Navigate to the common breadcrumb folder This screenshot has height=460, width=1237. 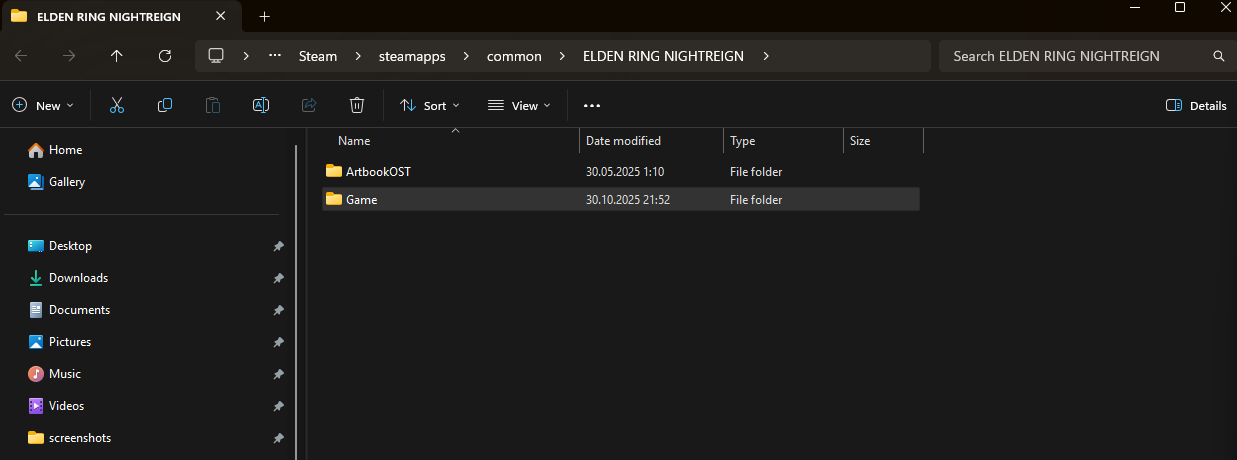click(x=514, y=56)
